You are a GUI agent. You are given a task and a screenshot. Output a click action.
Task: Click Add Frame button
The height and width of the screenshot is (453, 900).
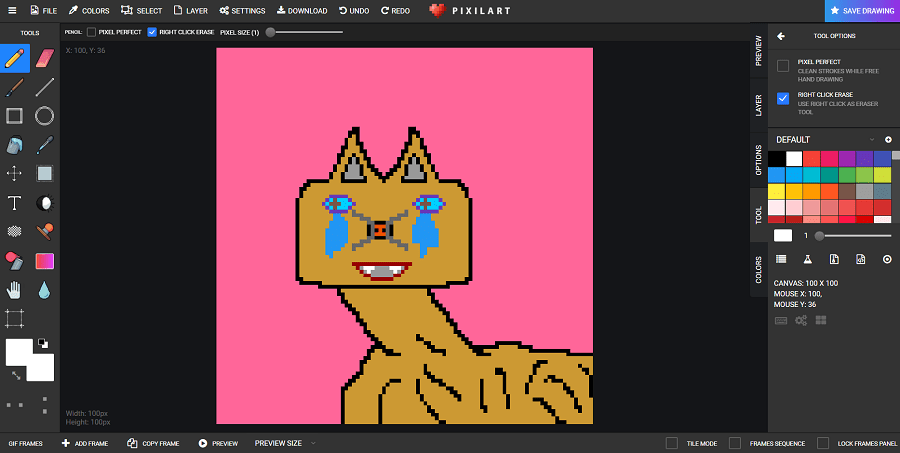[x=85, y=443]
